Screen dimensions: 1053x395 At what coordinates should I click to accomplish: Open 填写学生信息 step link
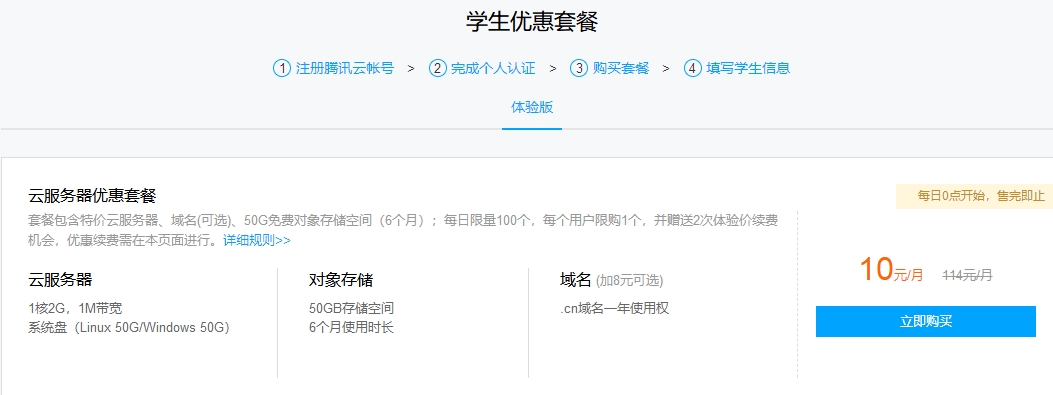748,68
